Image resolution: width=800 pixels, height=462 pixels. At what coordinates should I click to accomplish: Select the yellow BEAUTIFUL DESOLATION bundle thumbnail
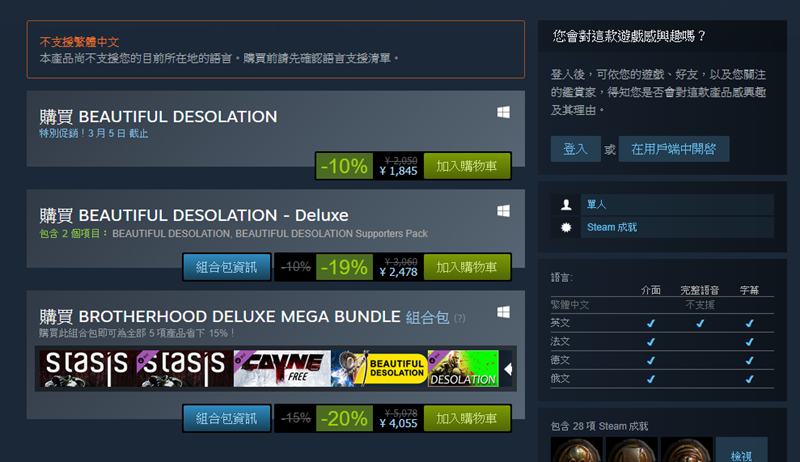point(379,368)
